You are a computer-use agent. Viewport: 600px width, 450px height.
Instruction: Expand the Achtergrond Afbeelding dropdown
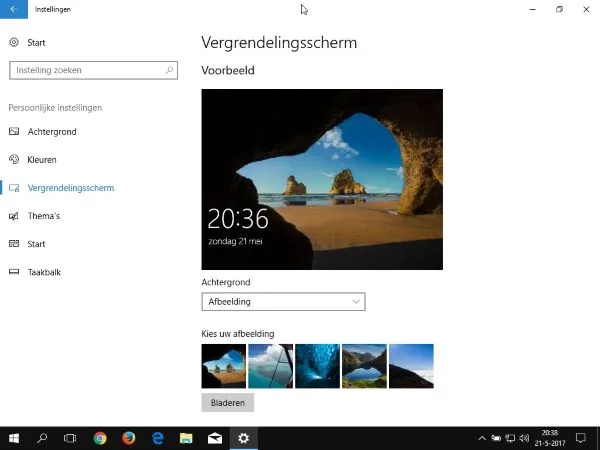click(283, 302)
